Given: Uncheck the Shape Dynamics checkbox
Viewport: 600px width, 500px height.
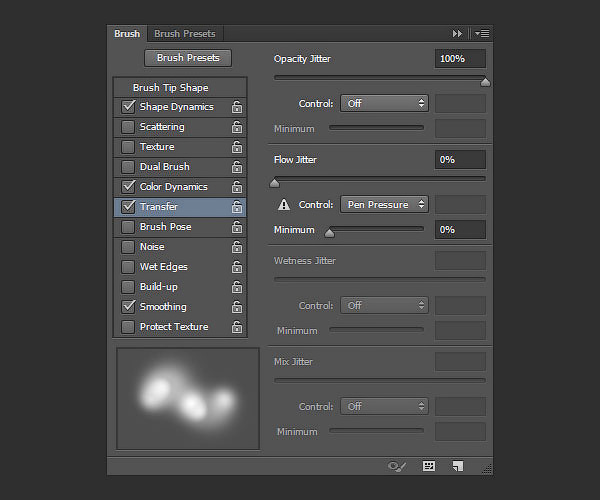Looking at the screenshot, I should (128, 107).
